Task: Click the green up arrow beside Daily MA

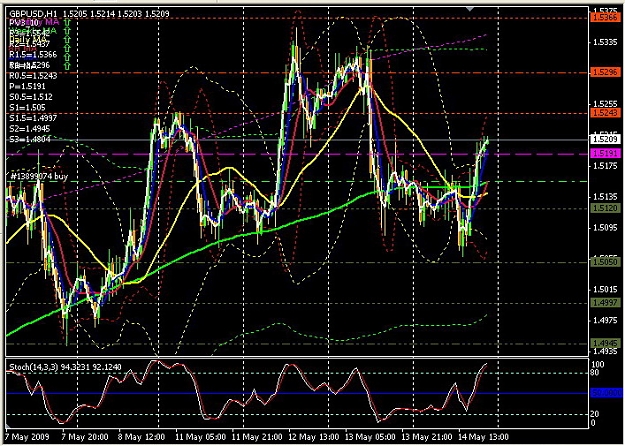Action: 67,39
